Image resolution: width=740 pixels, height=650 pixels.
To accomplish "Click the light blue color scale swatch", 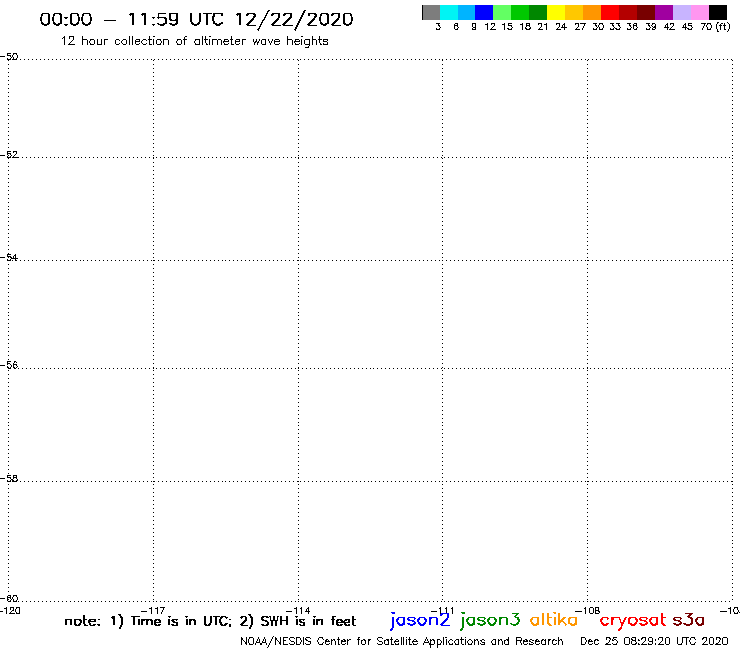I will pos(466,12).
